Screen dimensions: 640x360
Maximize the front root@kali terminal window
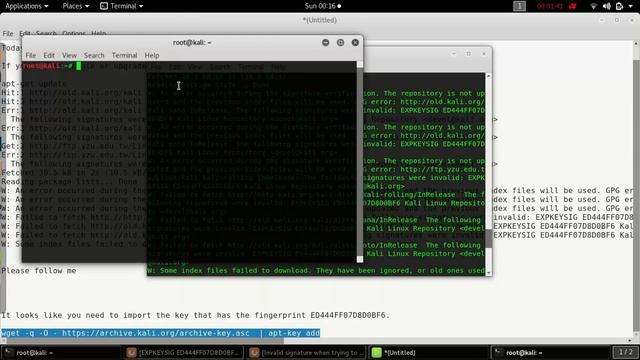click(x=340, y=42)
